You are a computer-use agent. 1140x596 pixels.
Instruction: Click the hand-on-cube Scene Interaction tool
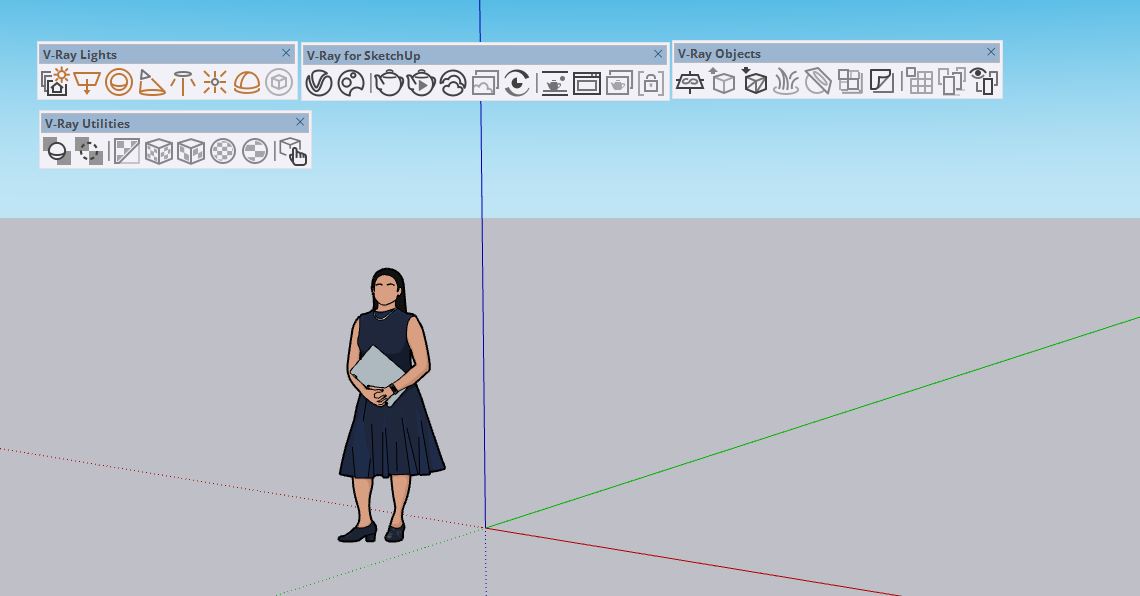point(292,152)
